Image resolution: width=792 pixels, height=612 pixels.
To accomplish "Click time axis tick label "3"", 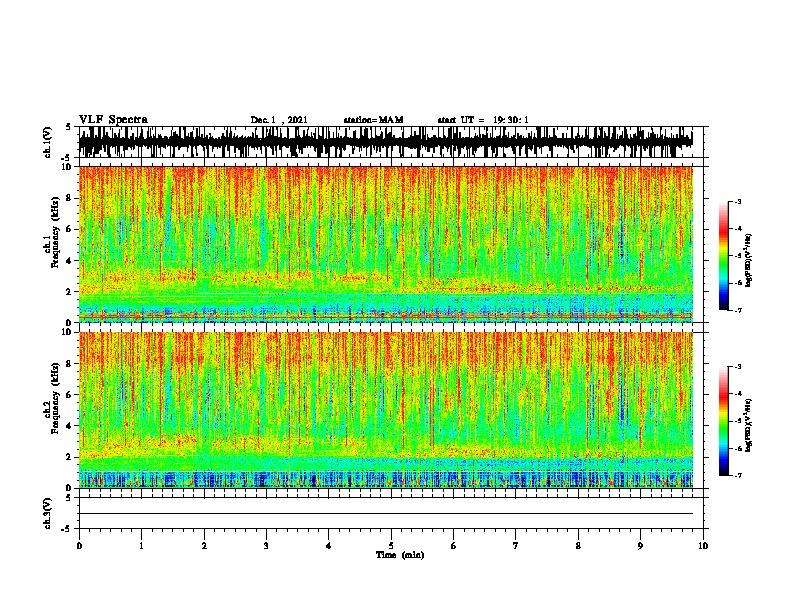I will coord(266,546).
